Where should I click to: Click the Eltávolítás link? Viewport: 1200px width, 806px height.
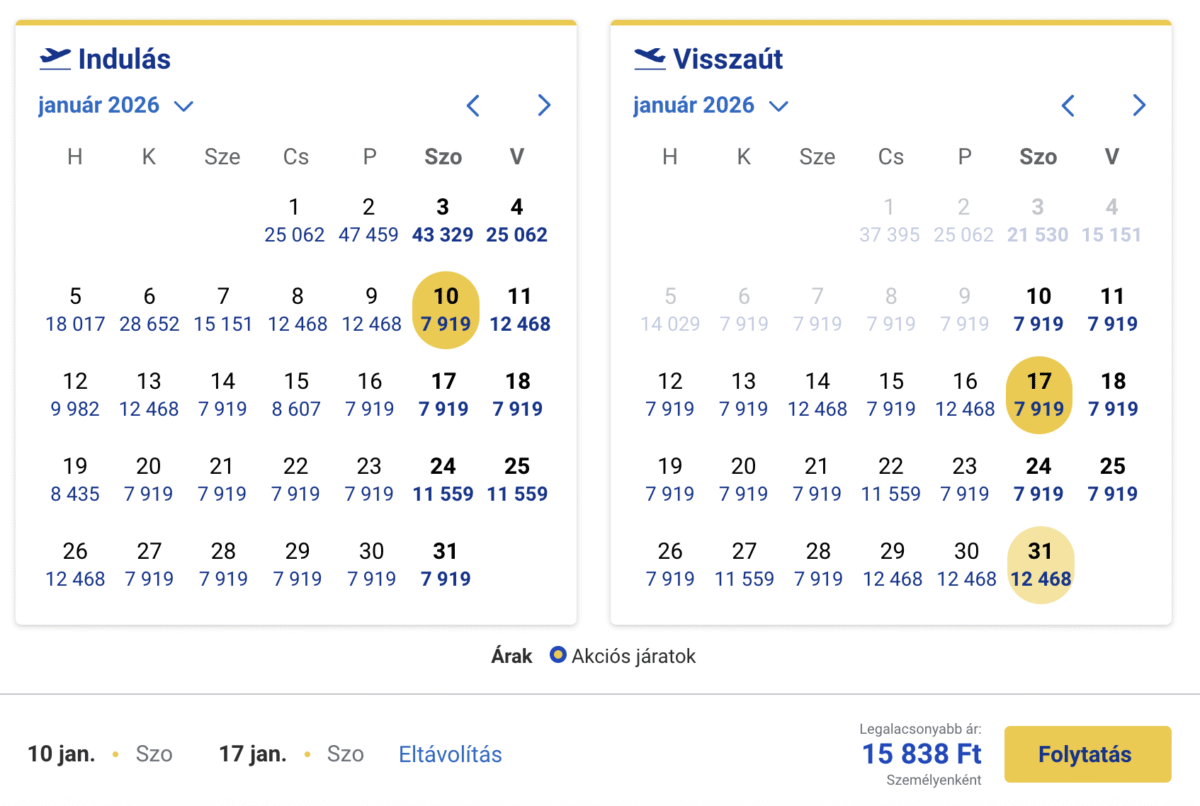point(450,754)
